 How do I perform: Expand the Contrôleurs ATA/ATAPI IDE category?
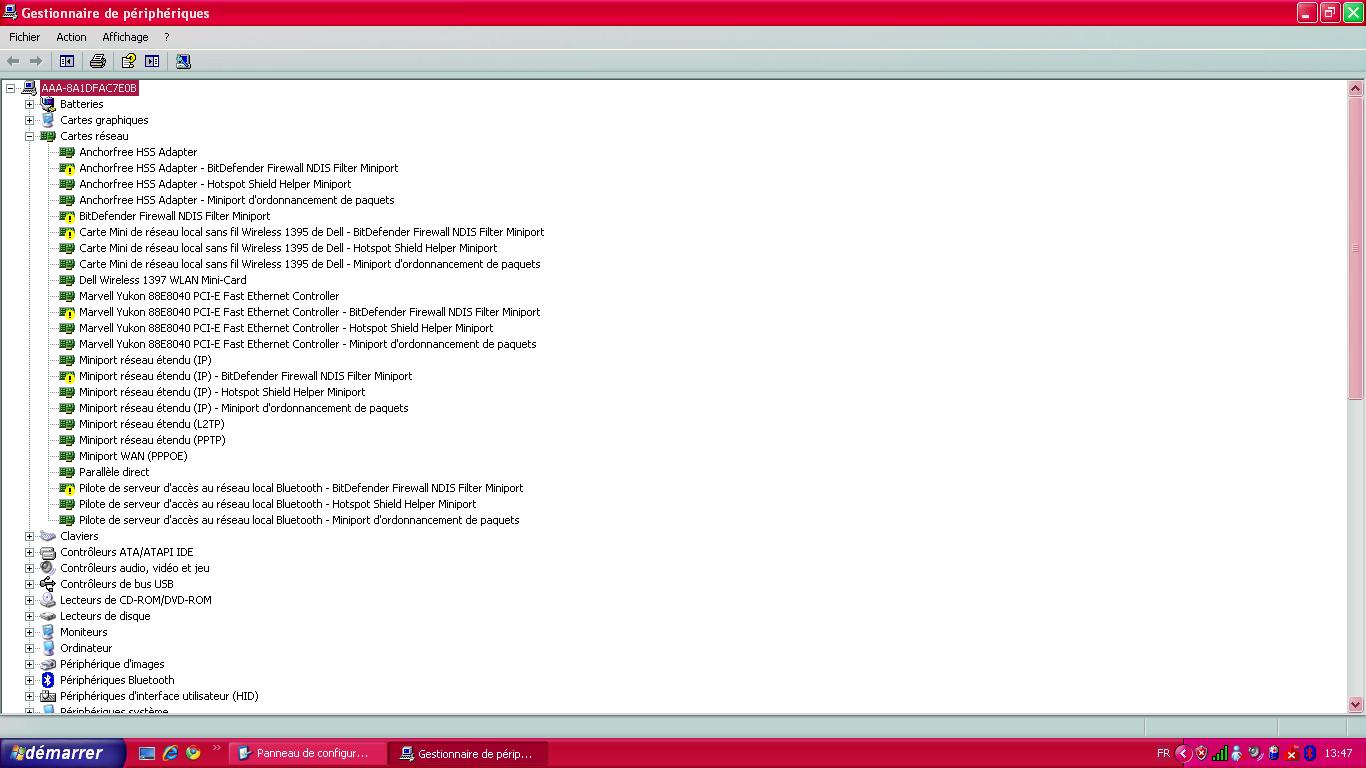click(x=29, y=552)
